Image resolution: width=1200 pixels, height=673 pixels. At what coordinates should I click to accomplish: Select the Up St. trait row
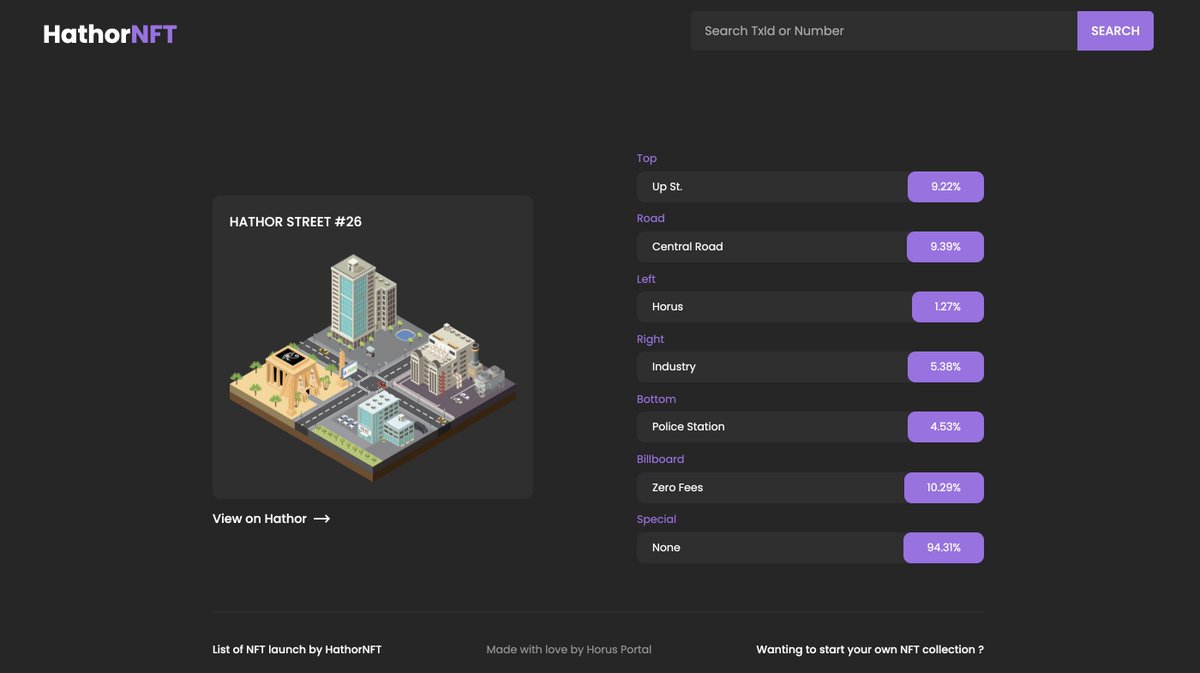810,187
